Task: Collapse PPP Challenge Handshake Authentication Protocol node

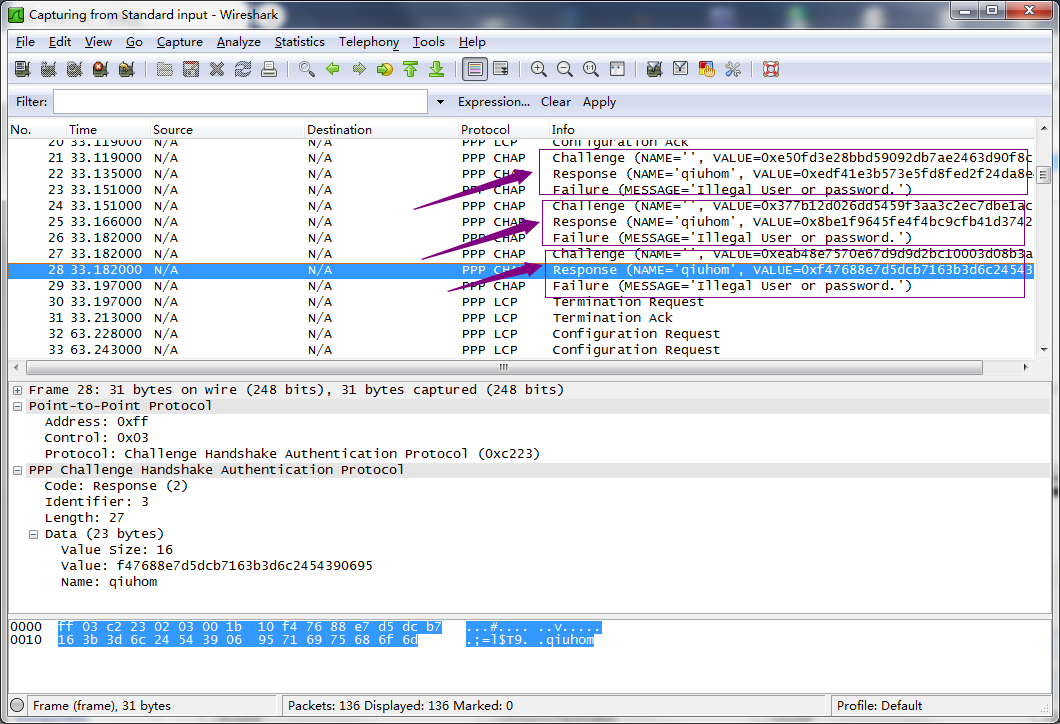Action: [x=18, y=470]
